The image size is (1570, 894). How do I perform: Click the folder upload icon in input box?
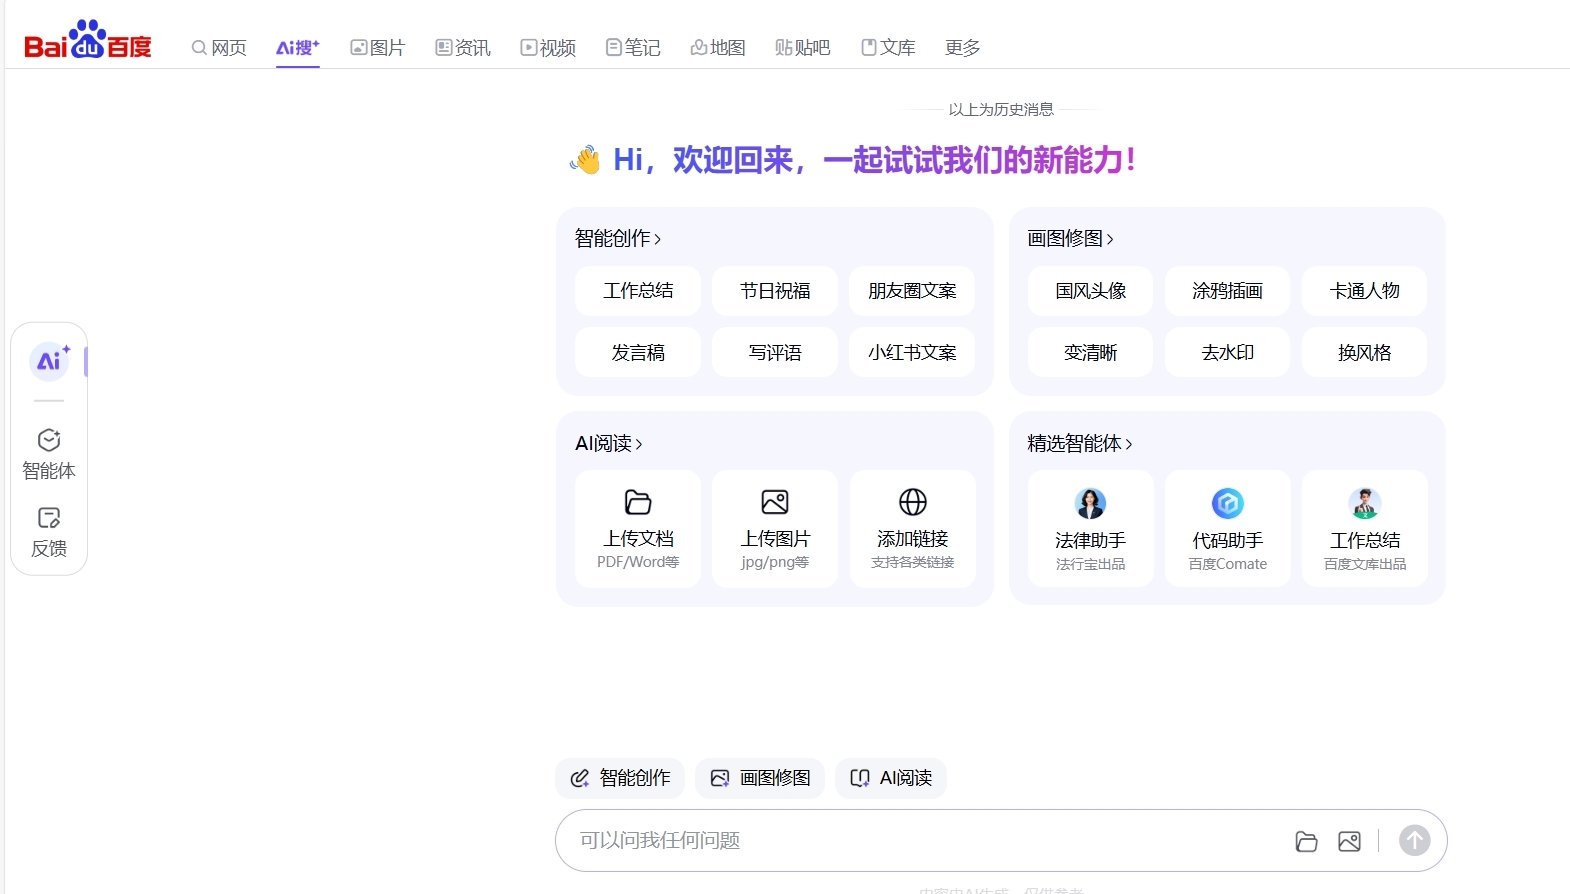point(1306,841)
